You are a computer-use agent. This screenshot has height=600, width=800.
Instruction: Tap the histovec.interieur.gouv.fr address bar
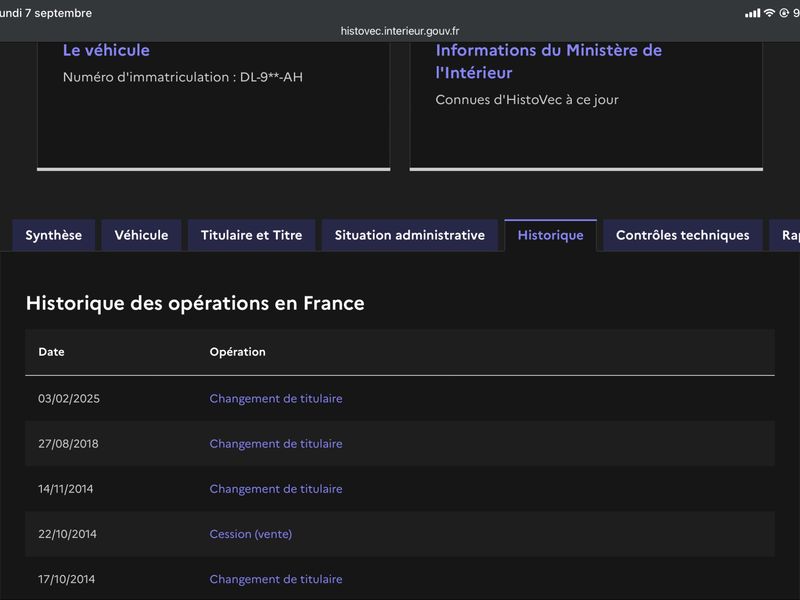pyautogui.click(x=400, y=31)
